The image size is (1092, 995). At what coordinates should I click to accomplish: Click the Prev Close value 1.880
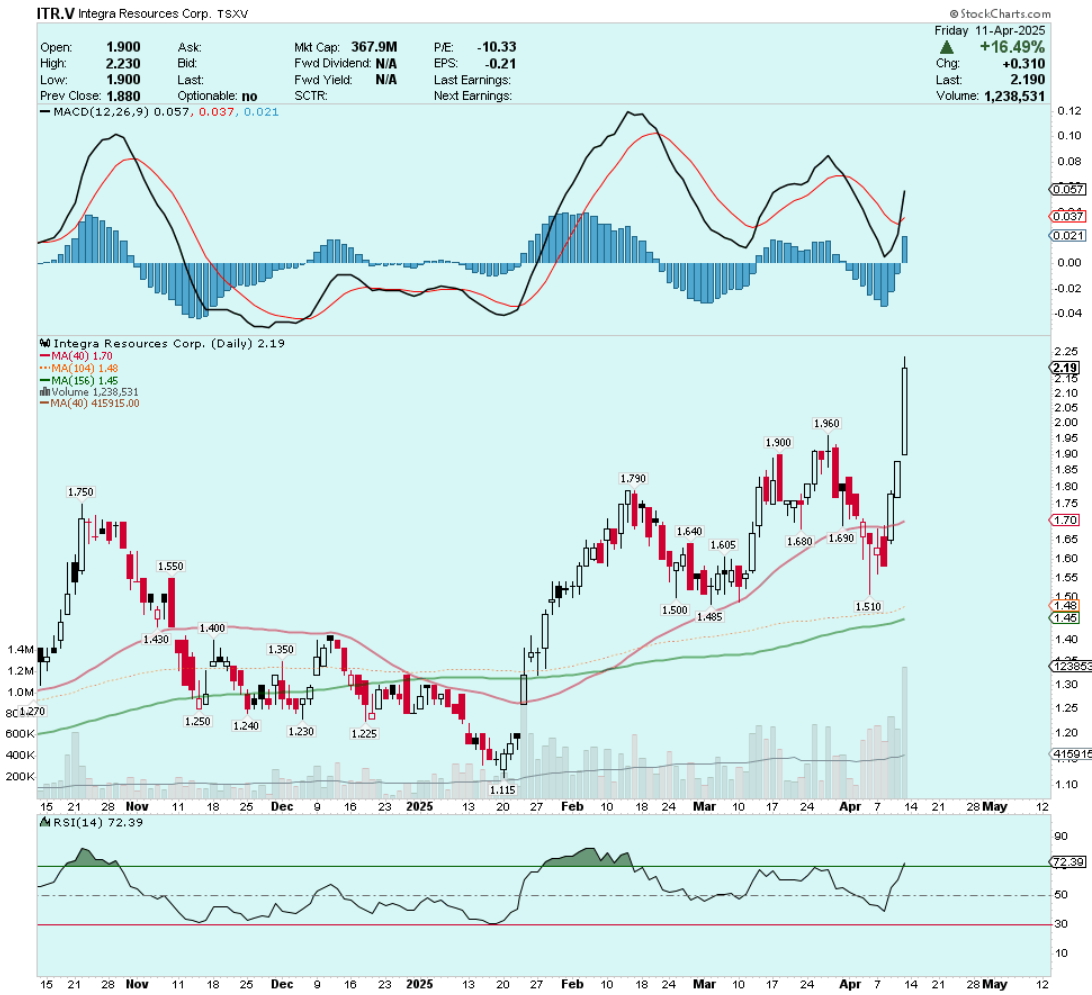(123, 96)
